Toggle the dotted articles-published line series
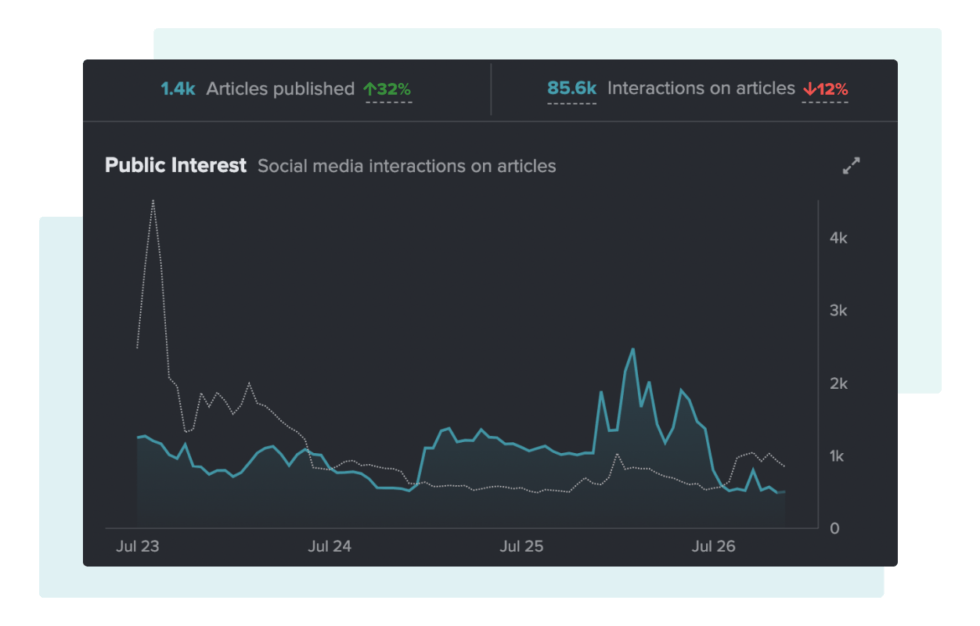Viewport: 980px width, 626px height. pos(250,384)
